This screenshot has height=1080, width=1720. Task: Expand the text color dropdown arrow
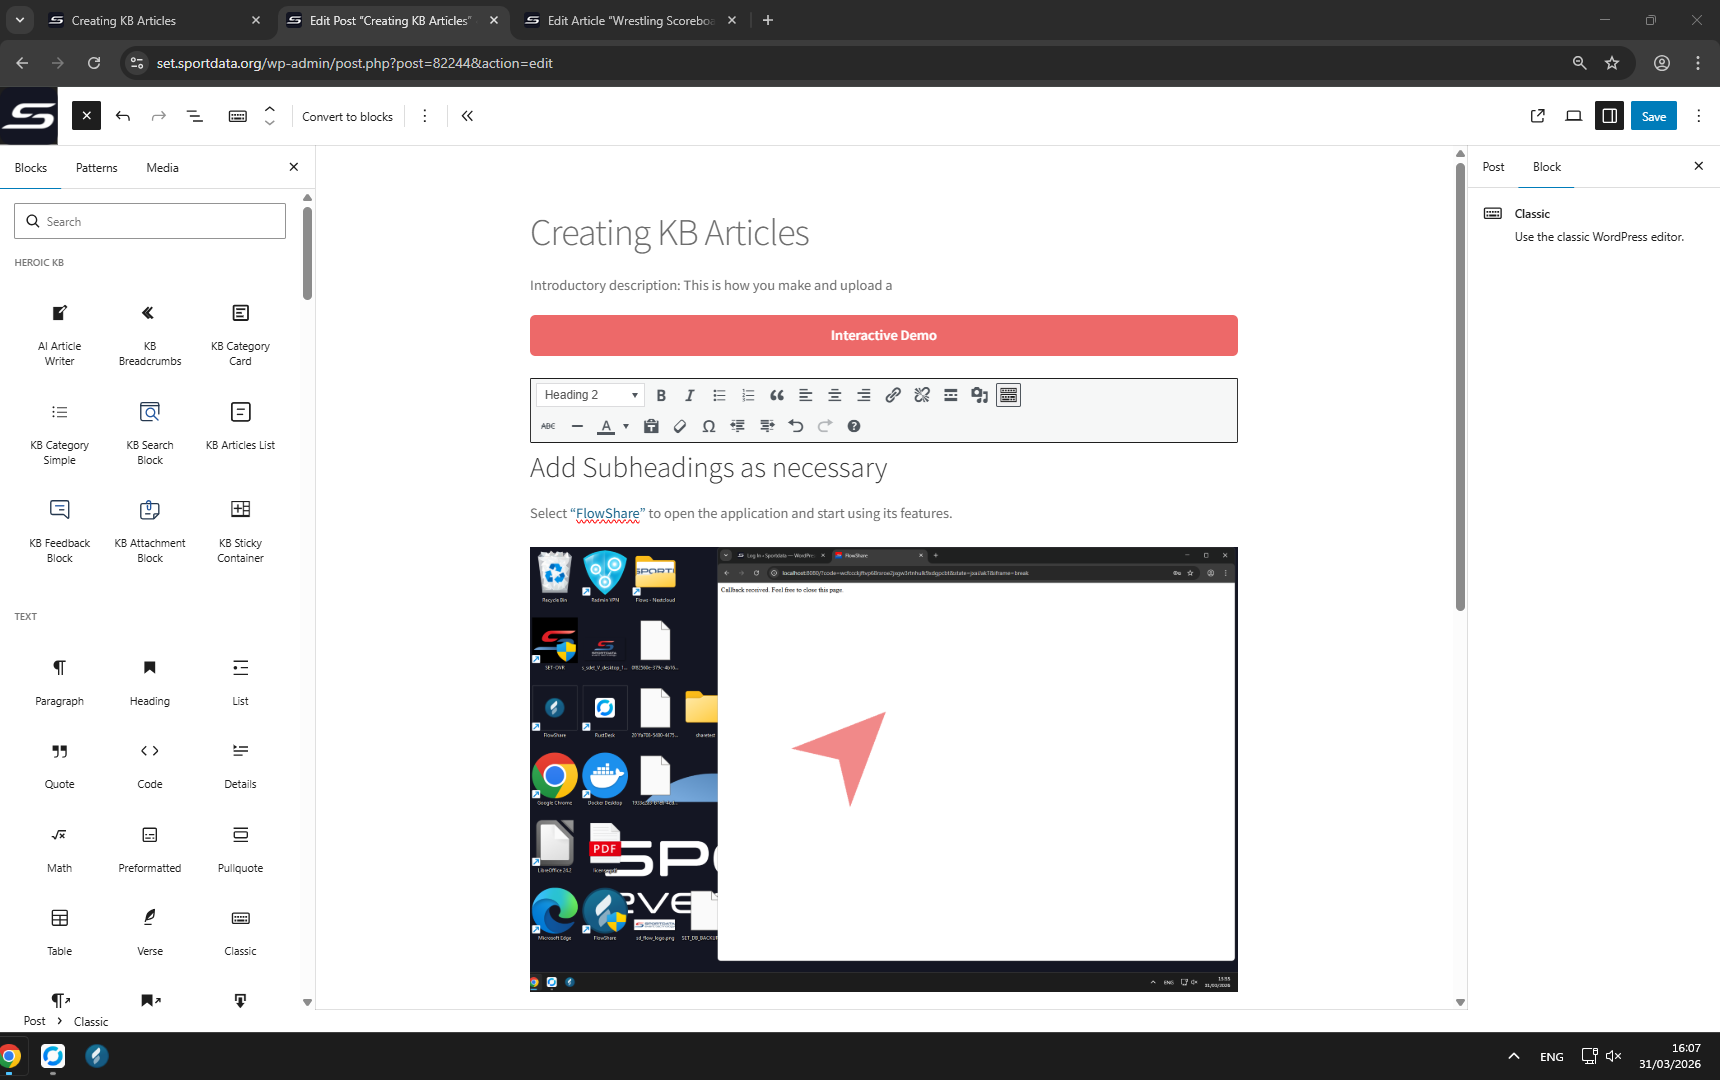coord(626,426)
